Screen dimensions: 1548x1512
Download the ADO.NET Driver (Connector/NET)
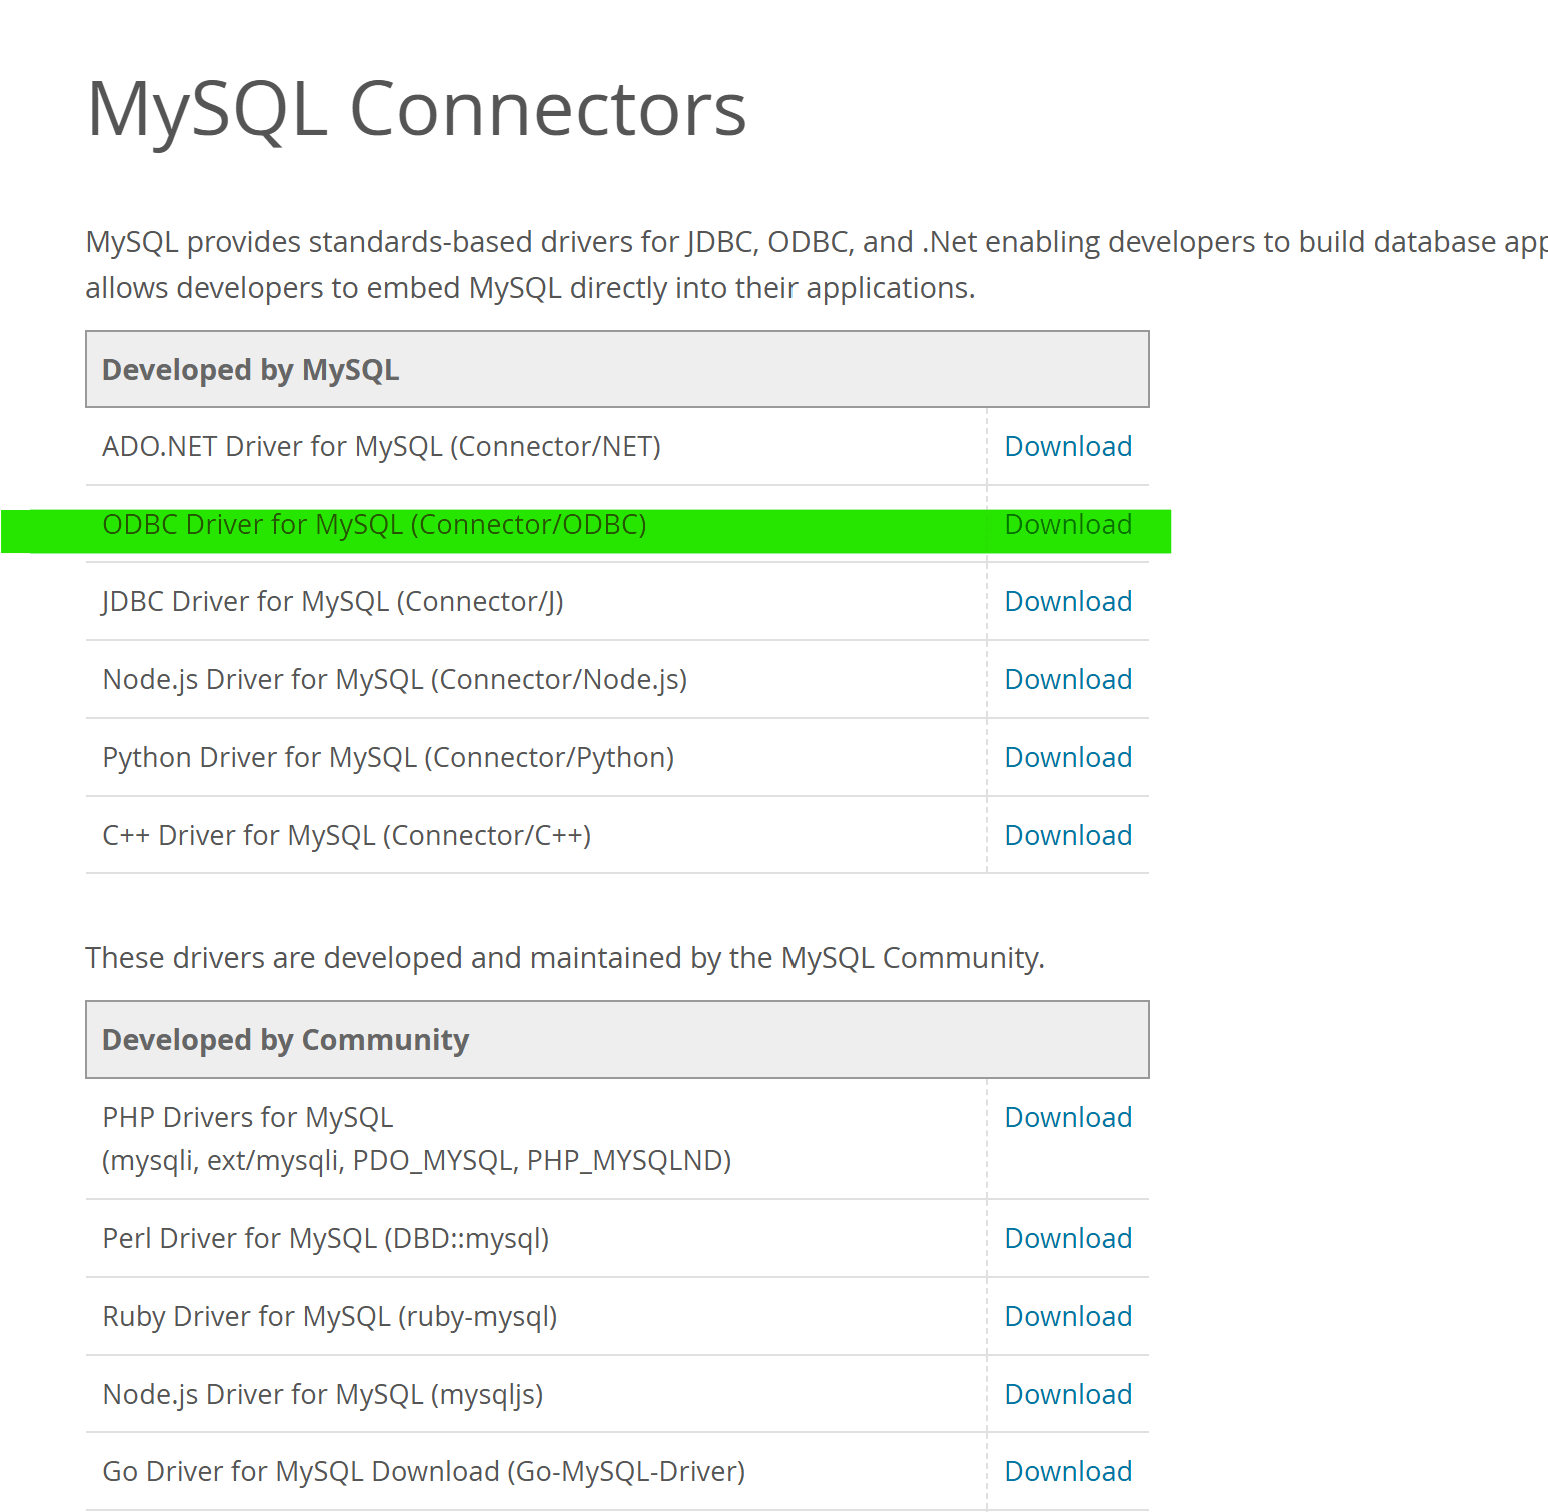(x=1068, y=446)
